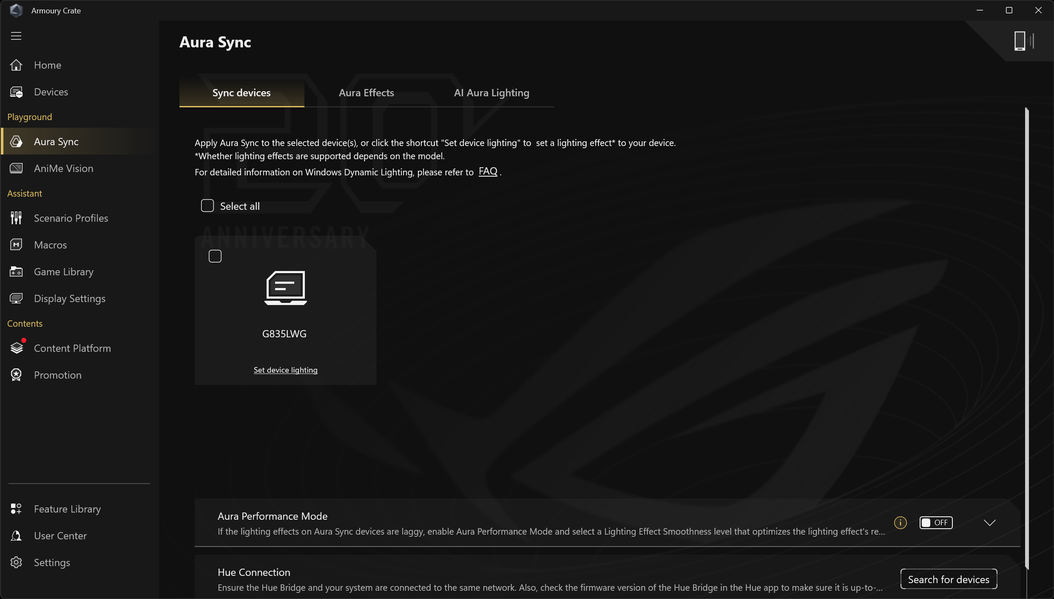Click the Feature Library icon
1054x599 pixels.
(16, 509)
